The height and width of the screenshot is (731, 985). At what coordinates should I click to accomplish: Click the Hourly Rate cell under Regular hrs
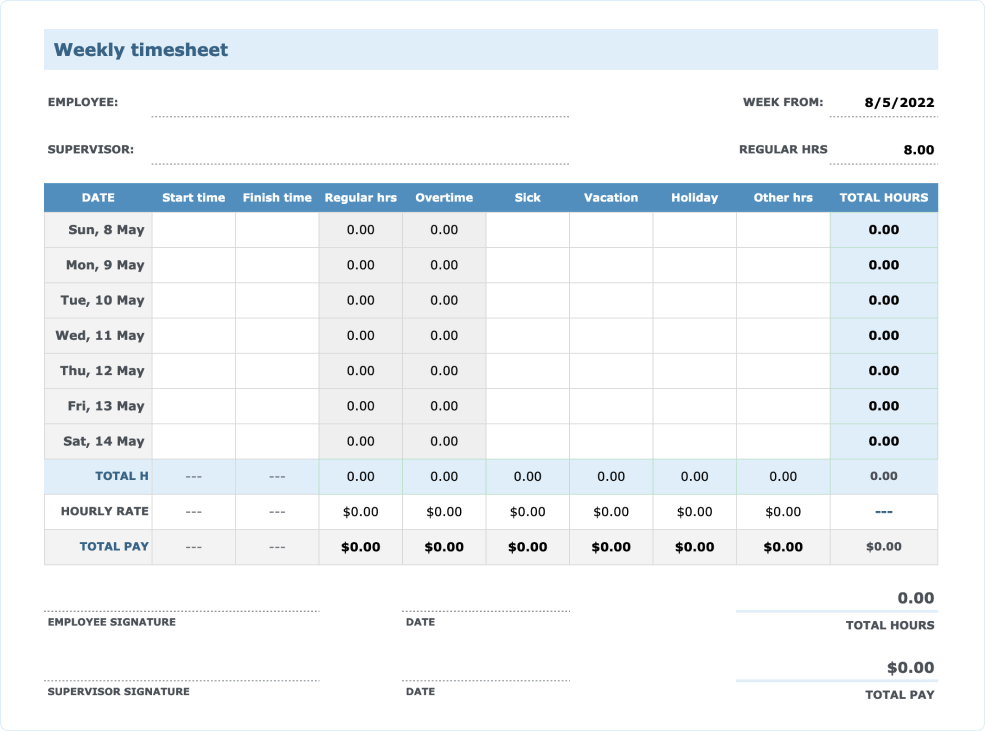pos(360,511)
